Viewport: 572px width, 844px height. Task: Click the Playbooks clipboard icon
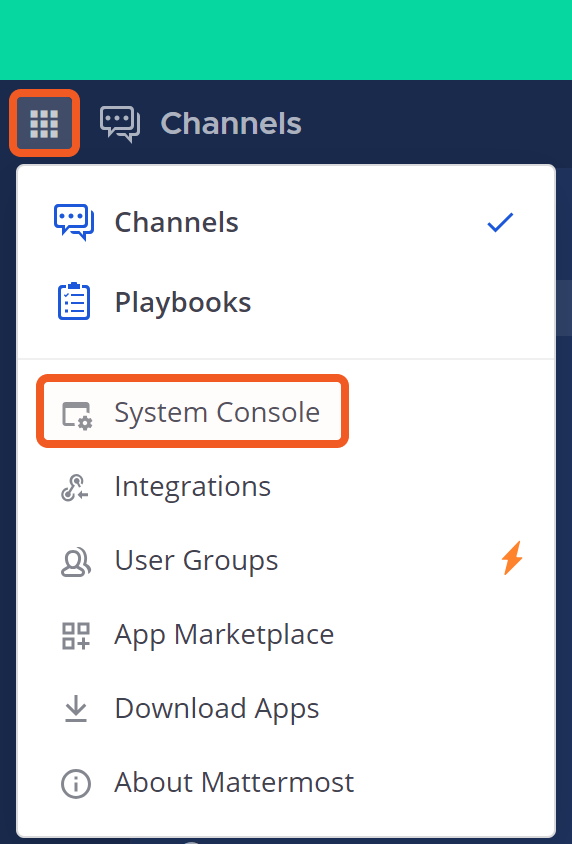[74, 301]
